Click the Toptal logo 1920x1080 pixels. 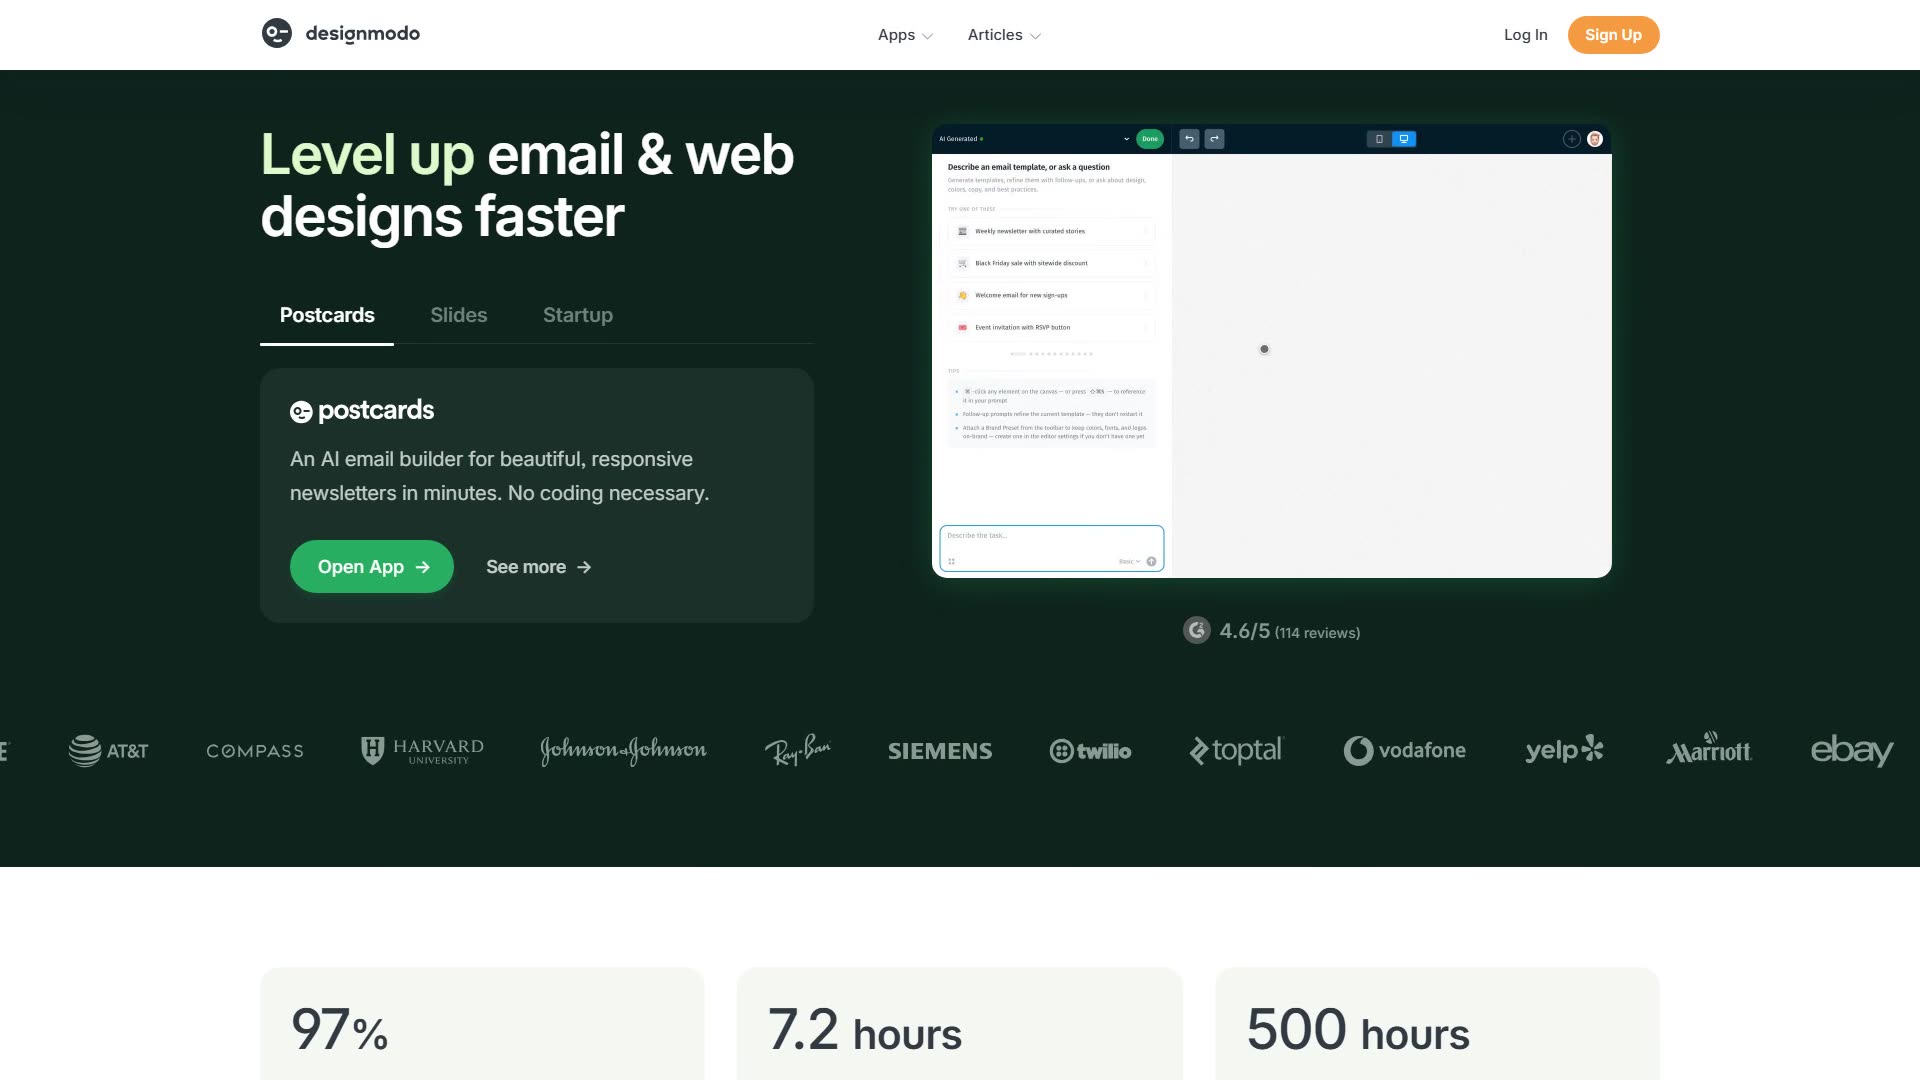pyautogui.click(x=1236, y=751)
